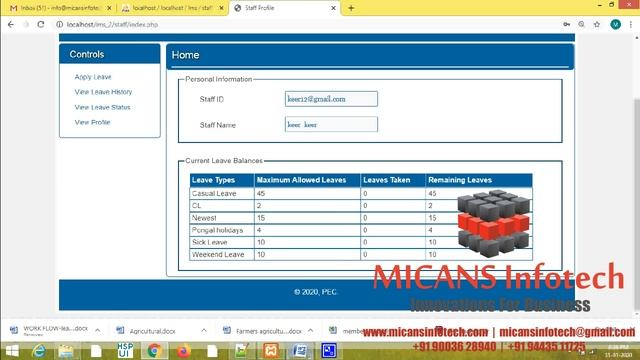Open the View Profile link
This screenshot has width=640, height=360.
point(92,122)
